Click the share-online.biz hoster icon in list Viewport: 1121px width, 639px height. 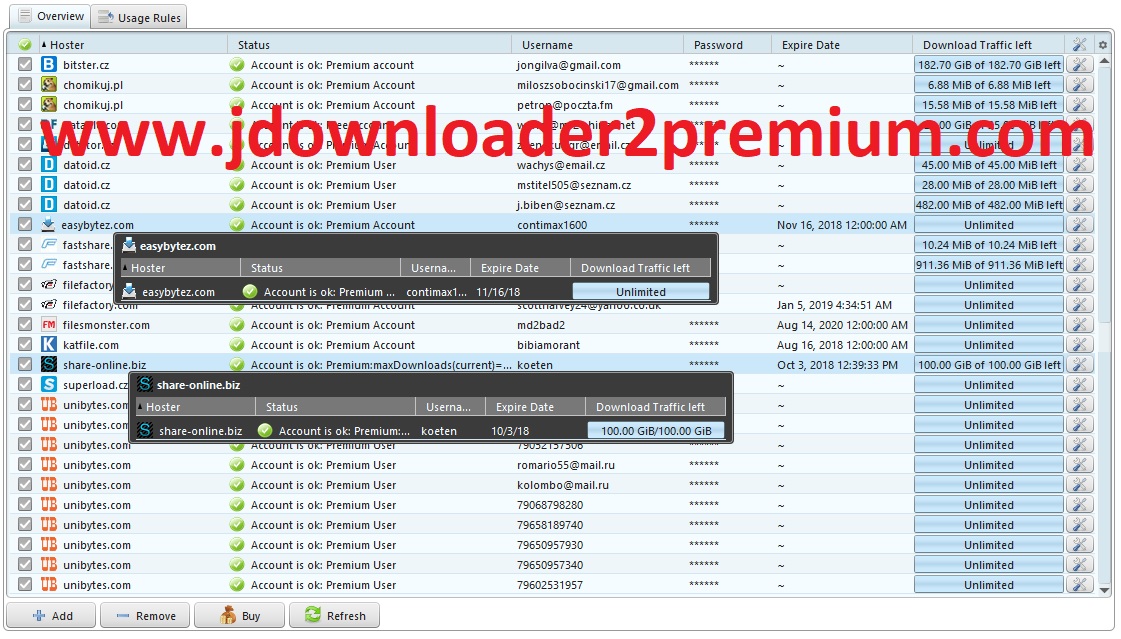(49, 365)
